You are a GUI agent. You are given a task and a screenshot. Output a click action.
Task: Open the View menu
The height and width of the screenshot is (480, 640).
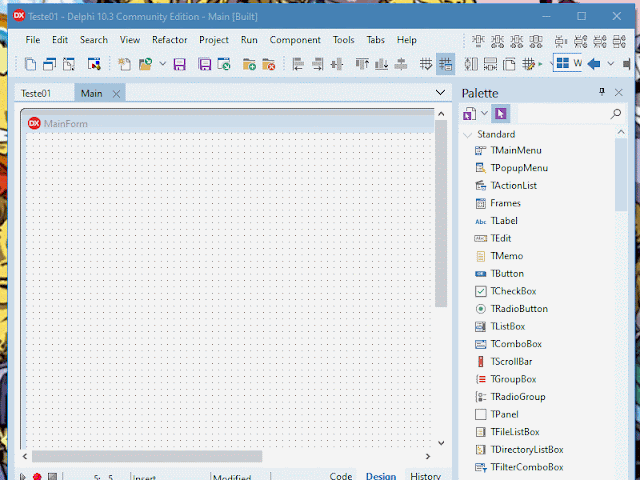tap(130, 40)
